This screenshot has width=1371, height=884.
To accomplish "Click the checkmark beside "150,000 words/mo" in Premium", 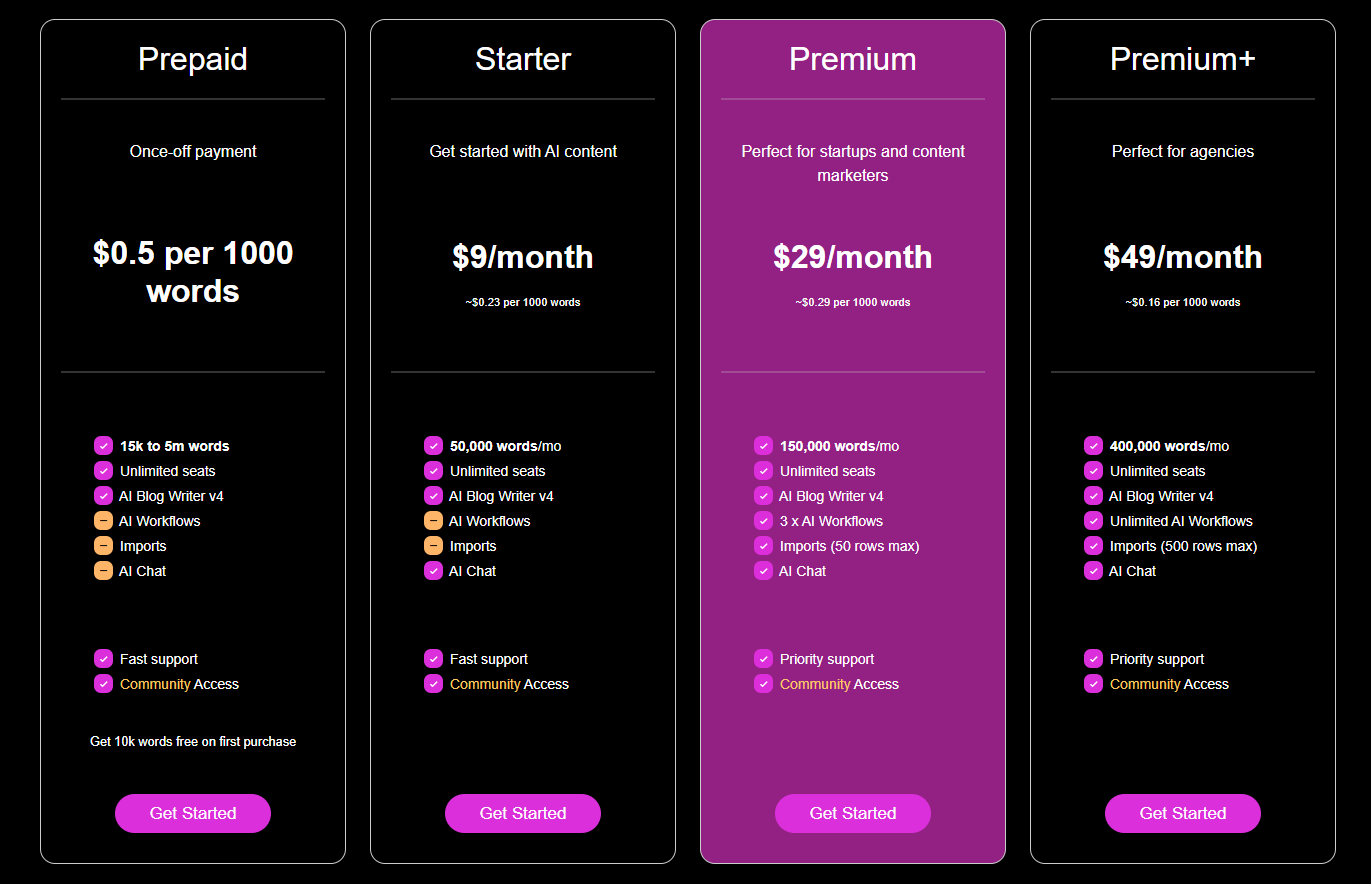I will (x=763, y=446).
